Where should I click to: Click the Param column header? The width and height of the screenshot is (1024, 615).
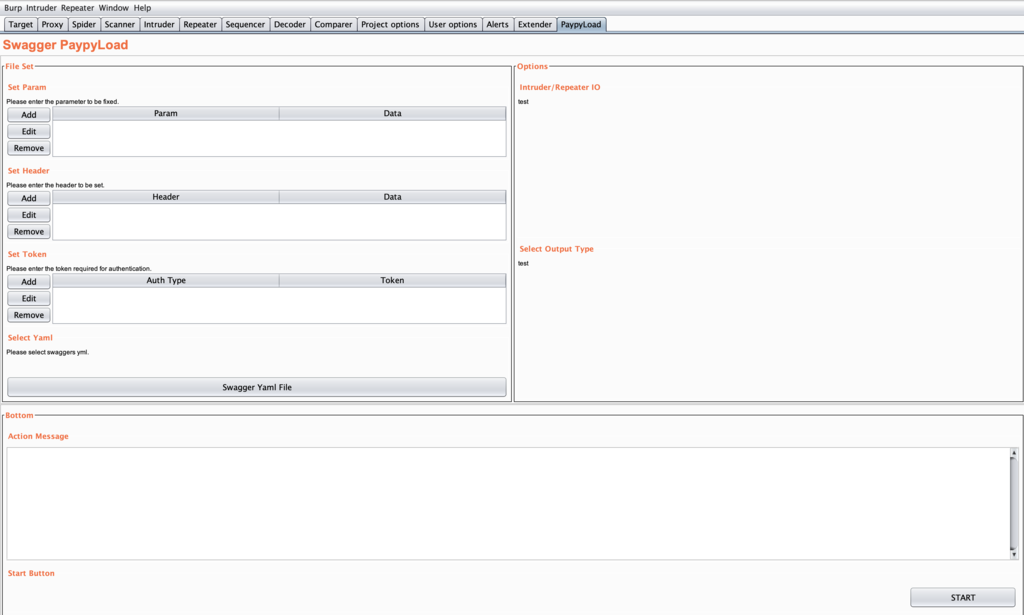pos(166,114)
